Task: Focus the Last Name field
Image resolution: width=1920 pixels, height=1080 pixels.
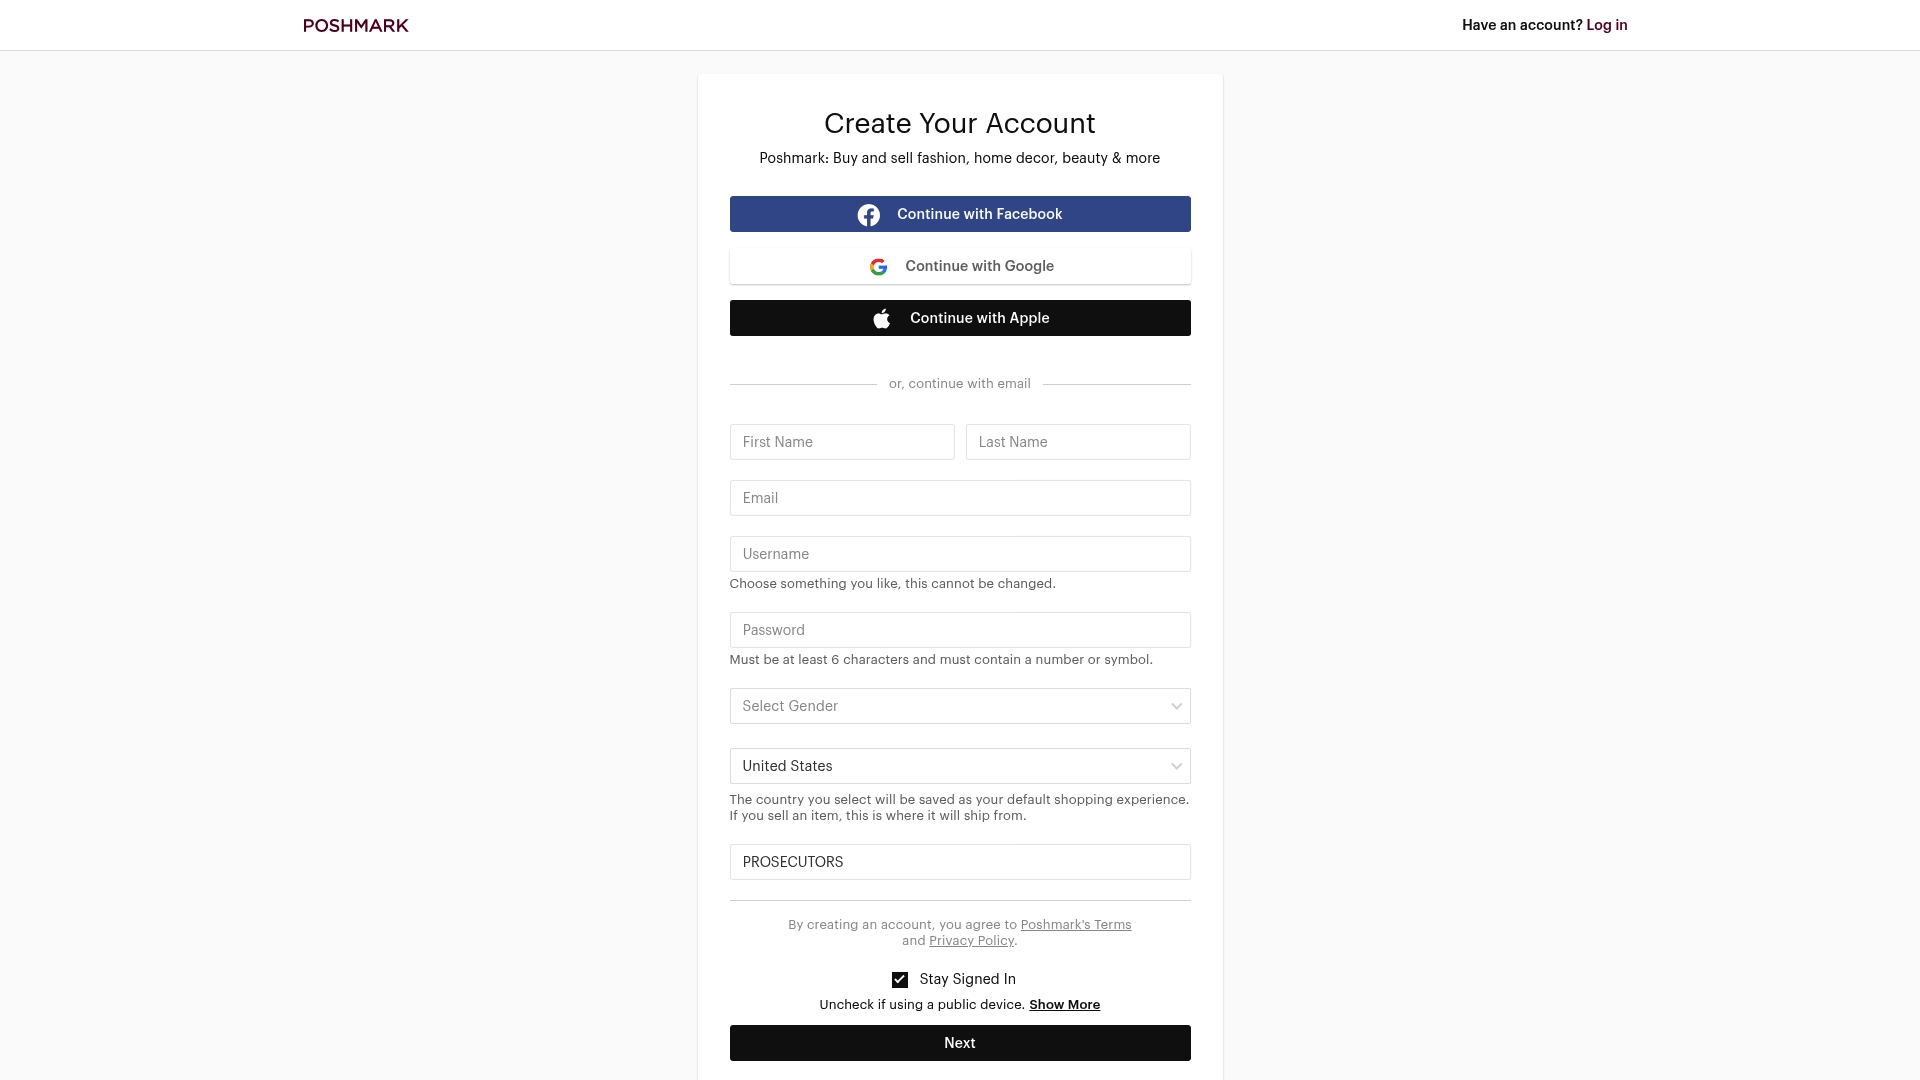Action: tap(1078, 442)
